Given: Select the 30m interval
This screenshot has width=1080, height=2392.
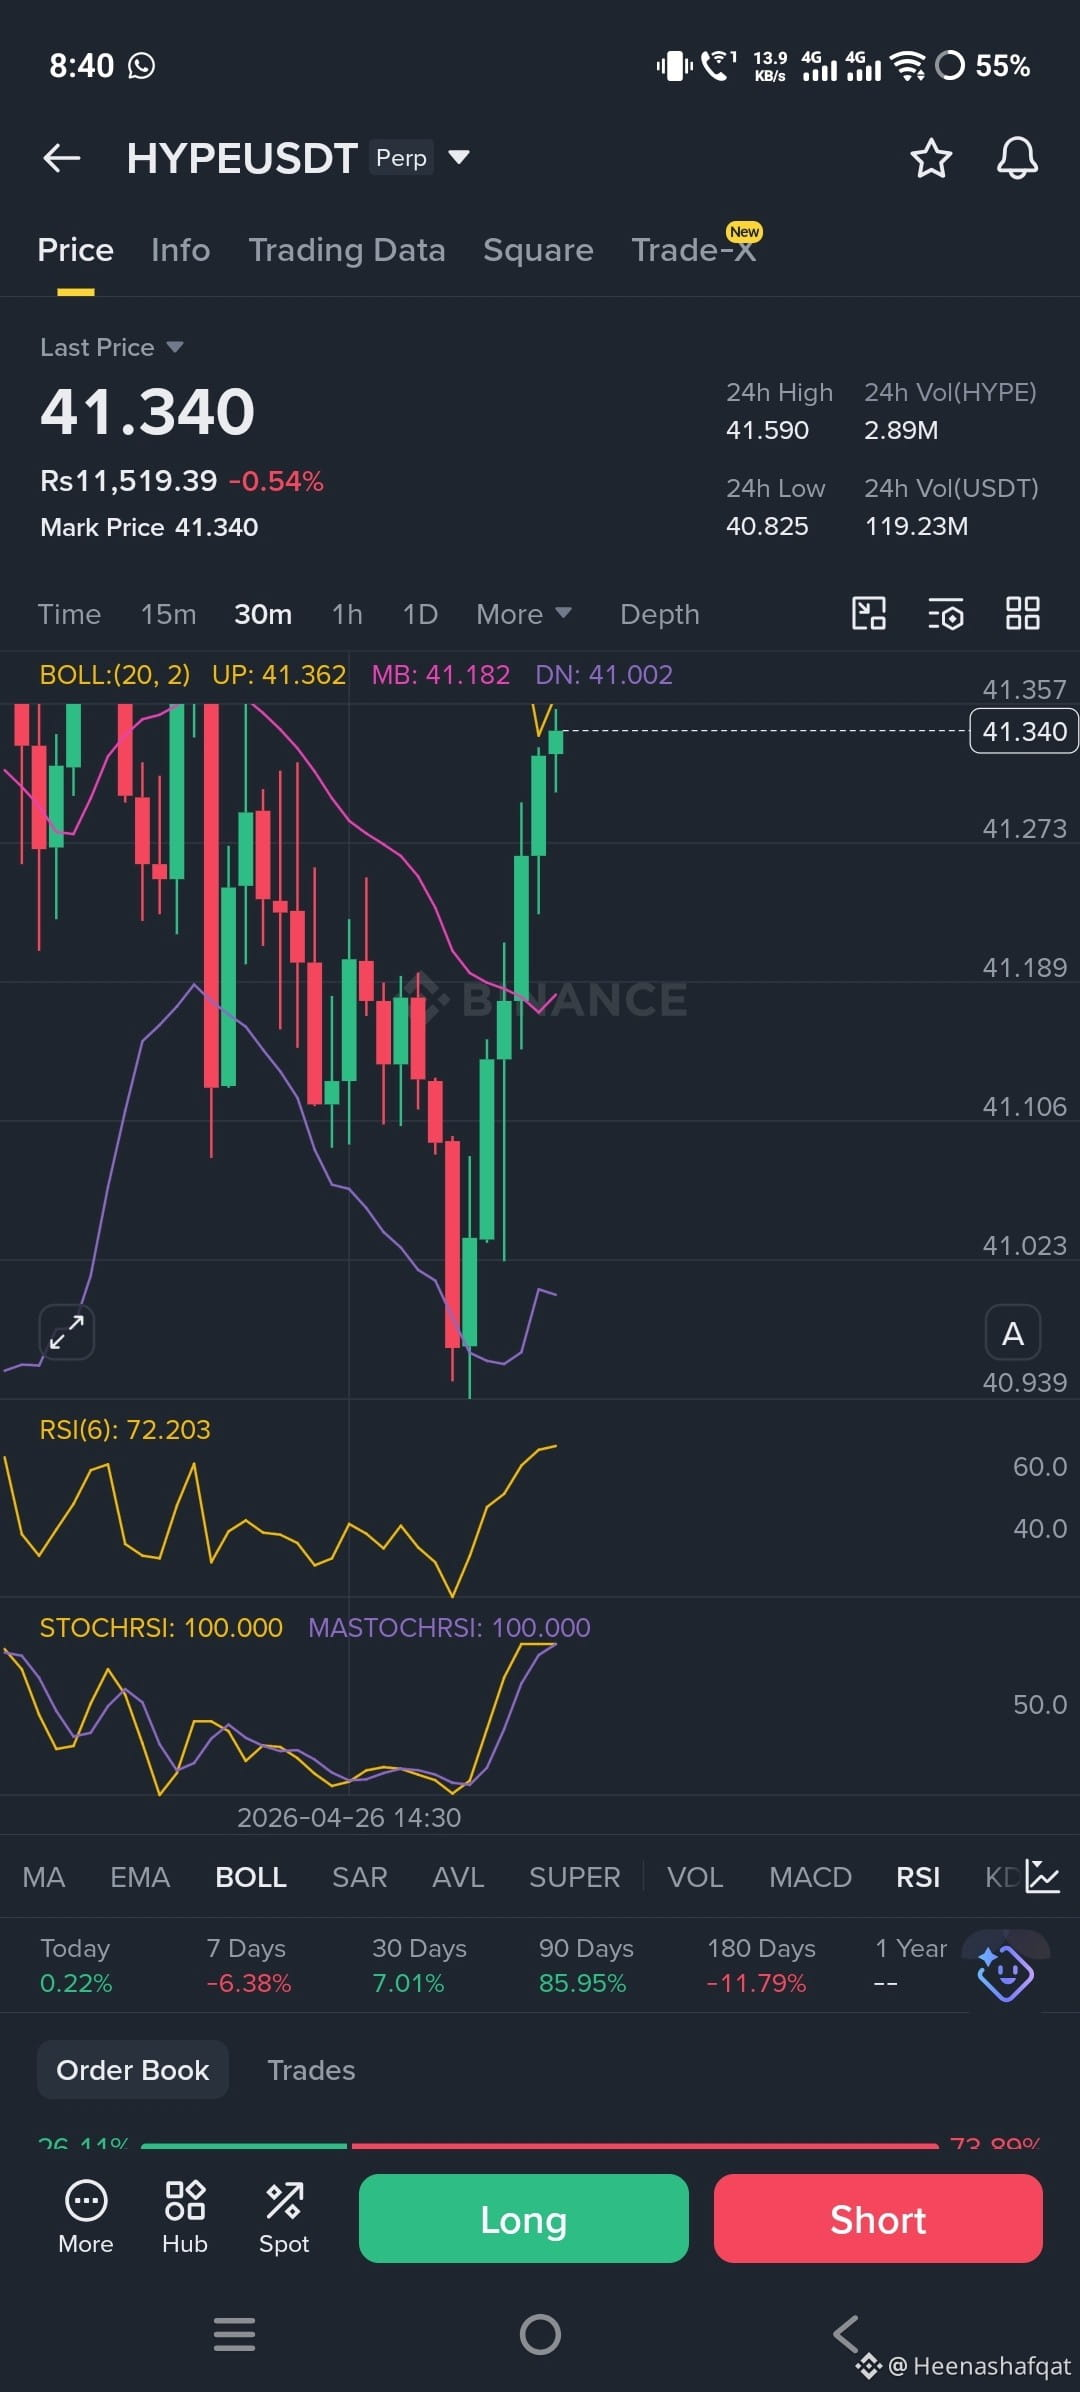Looking at the screenshot, I should (x=263, y=614).
